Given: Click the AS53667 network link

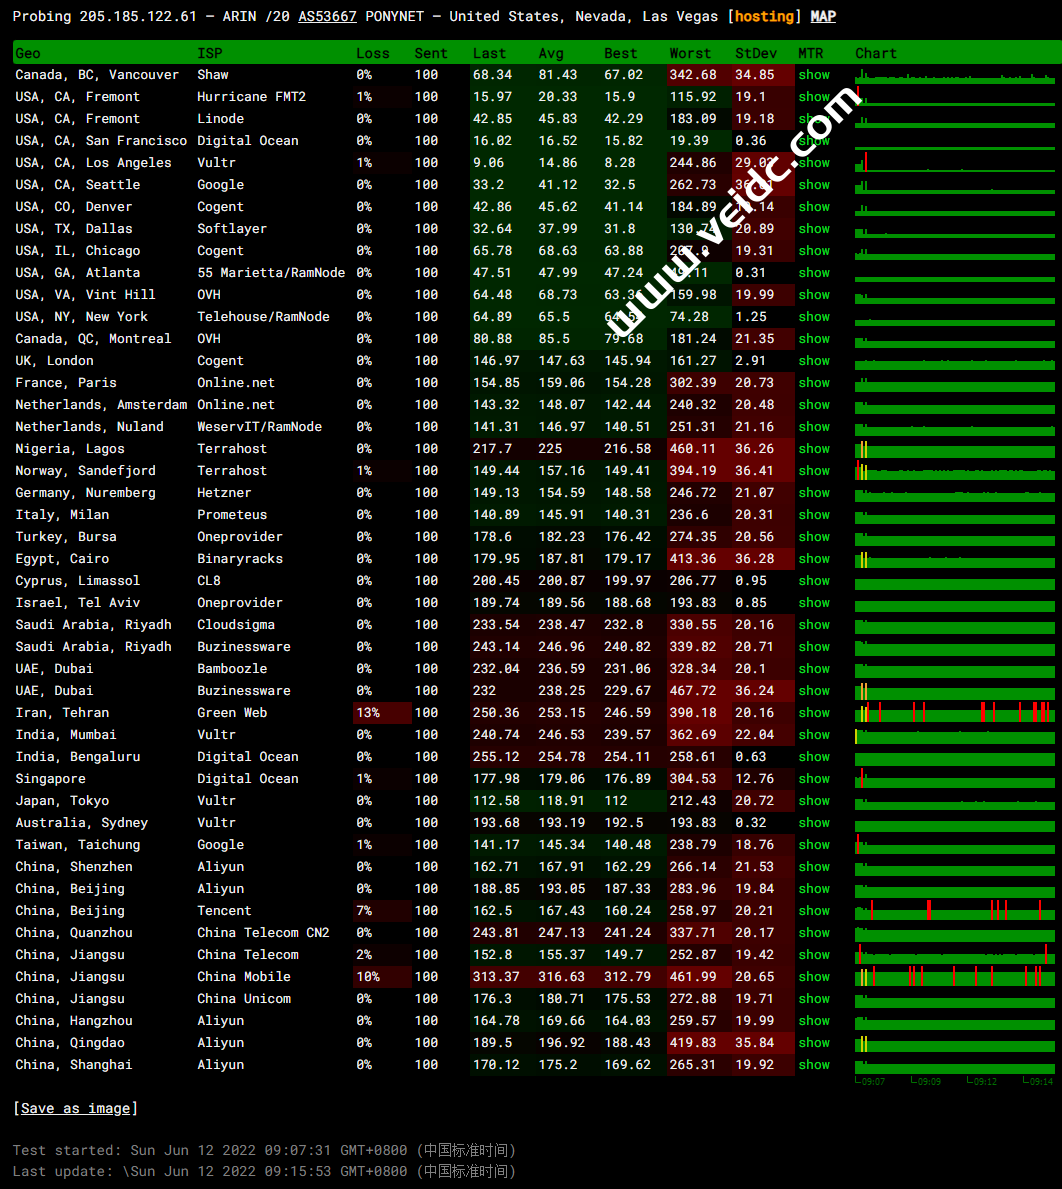Looking at the screenshot, I should 327,16.
